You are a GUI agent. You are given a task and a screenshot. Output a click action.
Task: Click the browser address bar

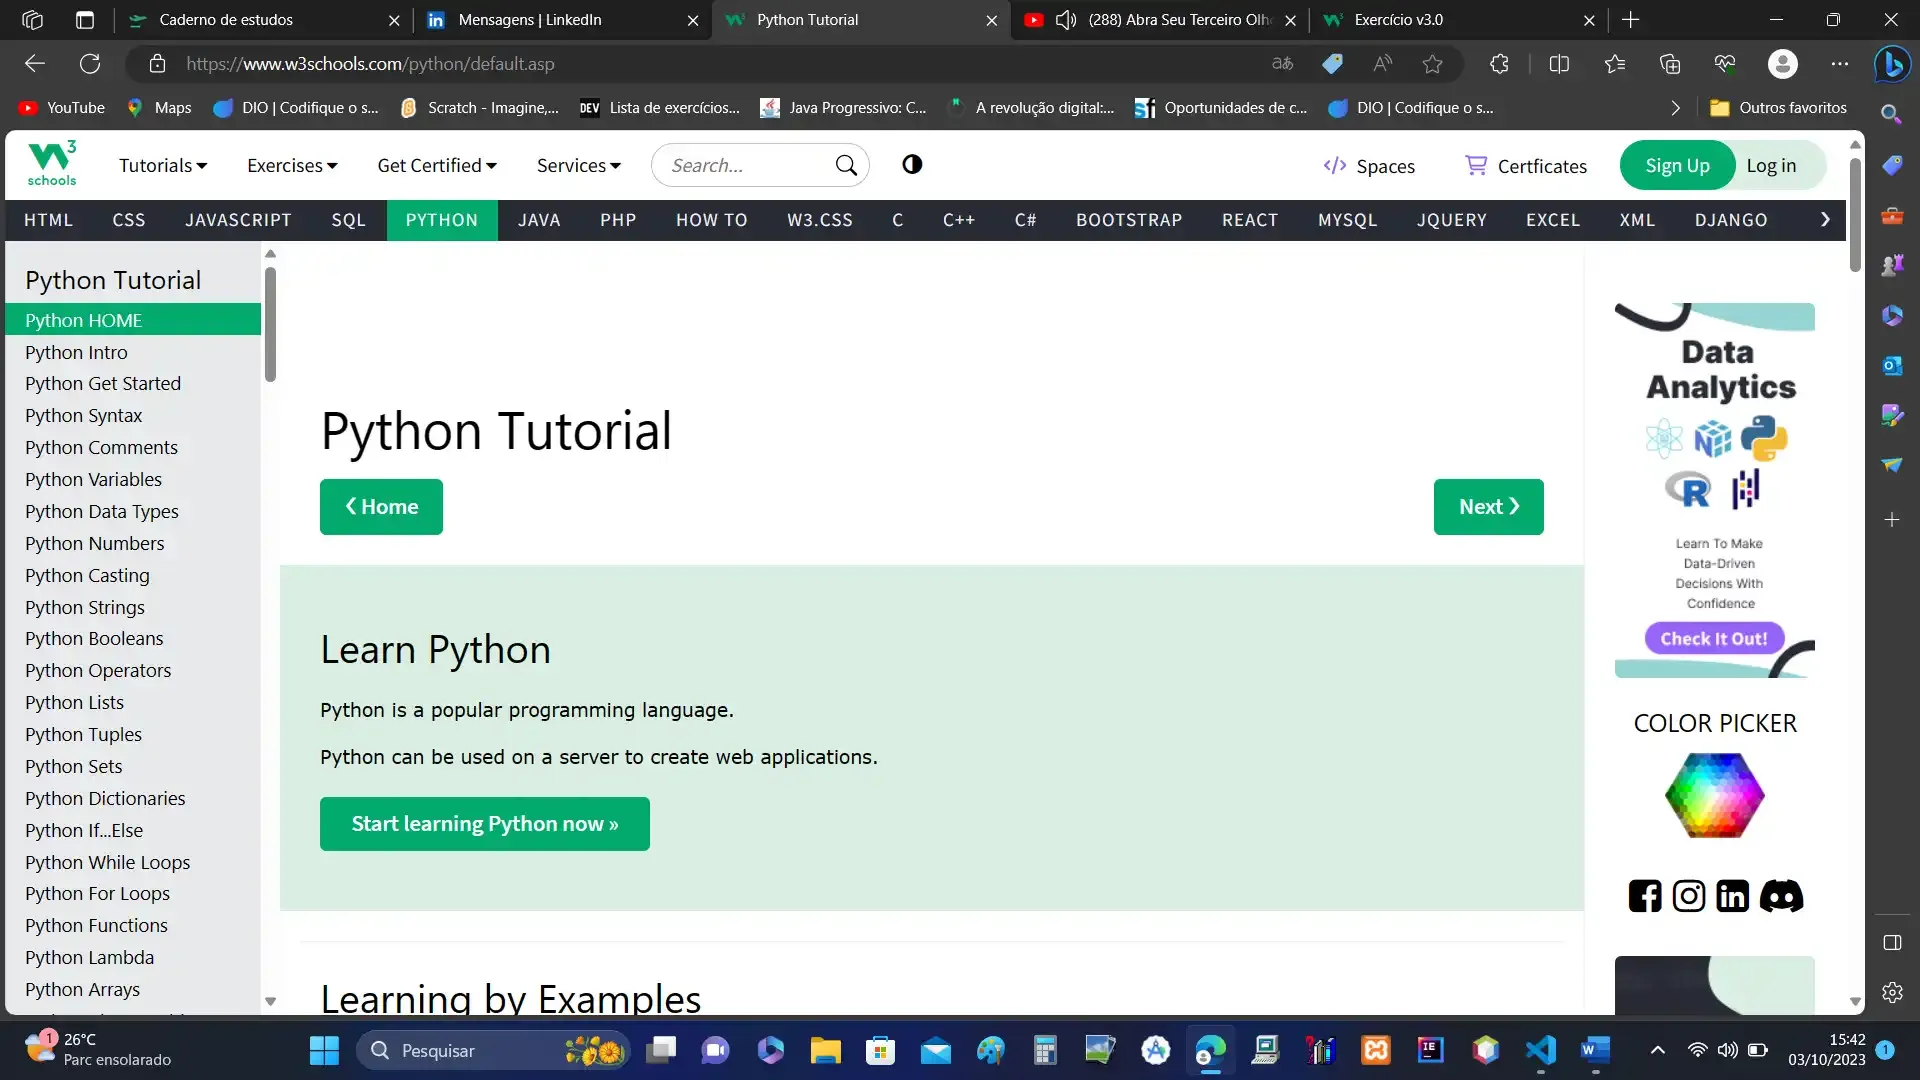coord(700,64)
